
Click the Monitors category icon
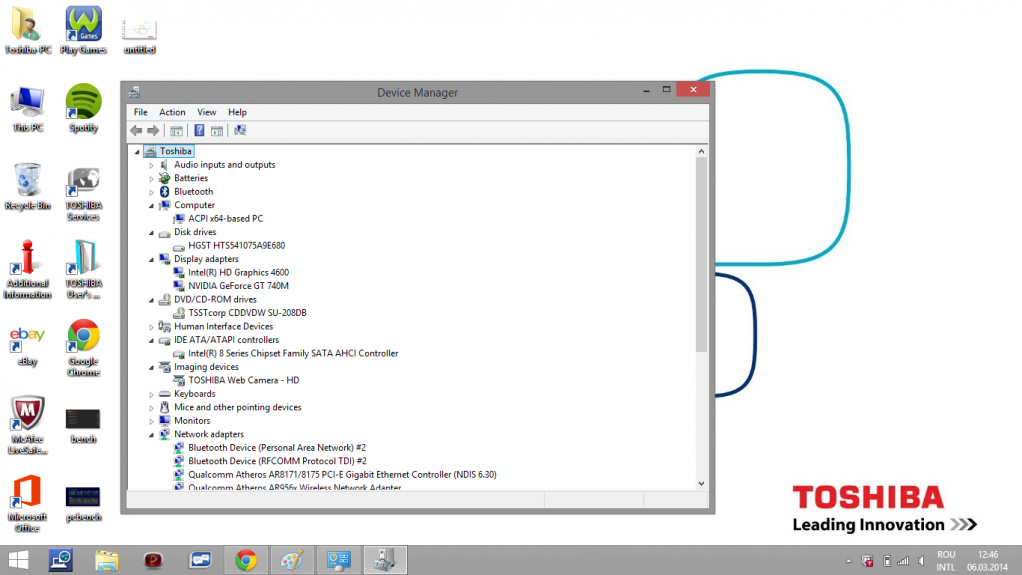pyautogui.click(x=165, y=420)
